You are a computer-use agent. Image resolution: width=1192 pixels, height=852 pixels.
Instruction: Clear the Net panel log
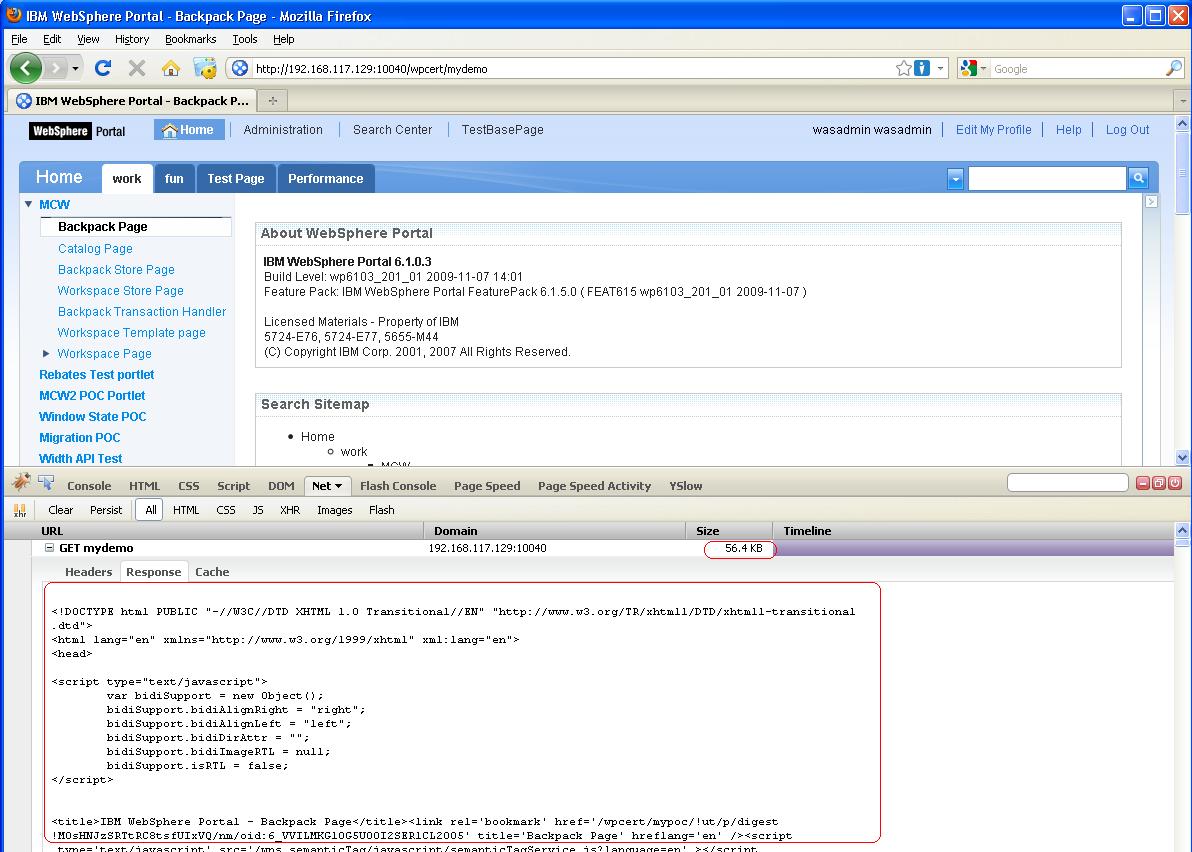(61, 510)
